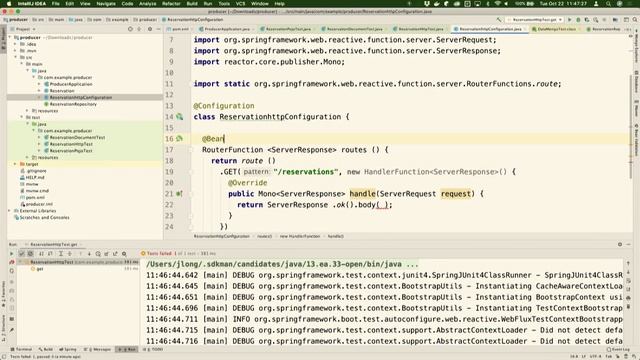
Task: Click the Locate (scroll from source) icon in Project panel
Action: click(130, 29)
